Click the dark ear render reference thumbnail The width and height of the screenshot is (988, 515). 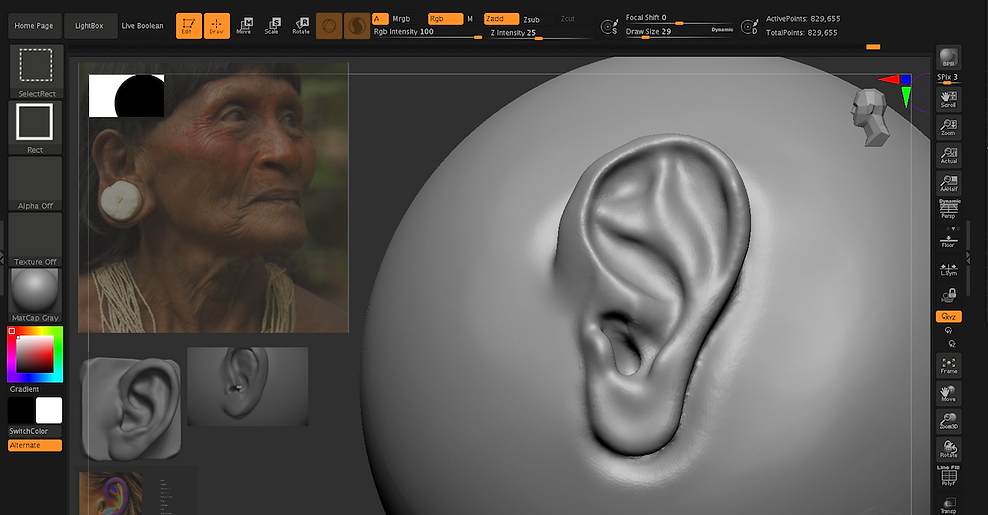click(248, 386)
